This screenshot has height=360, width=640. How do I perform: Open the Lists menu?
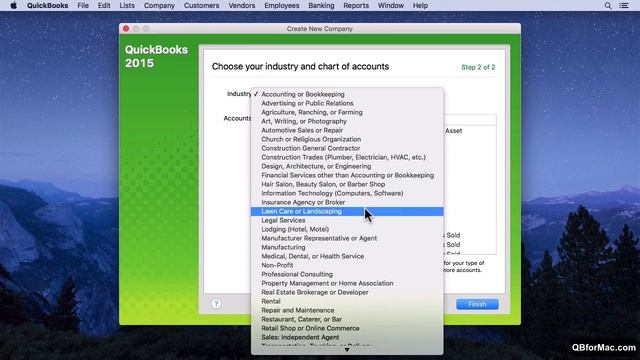127,6
